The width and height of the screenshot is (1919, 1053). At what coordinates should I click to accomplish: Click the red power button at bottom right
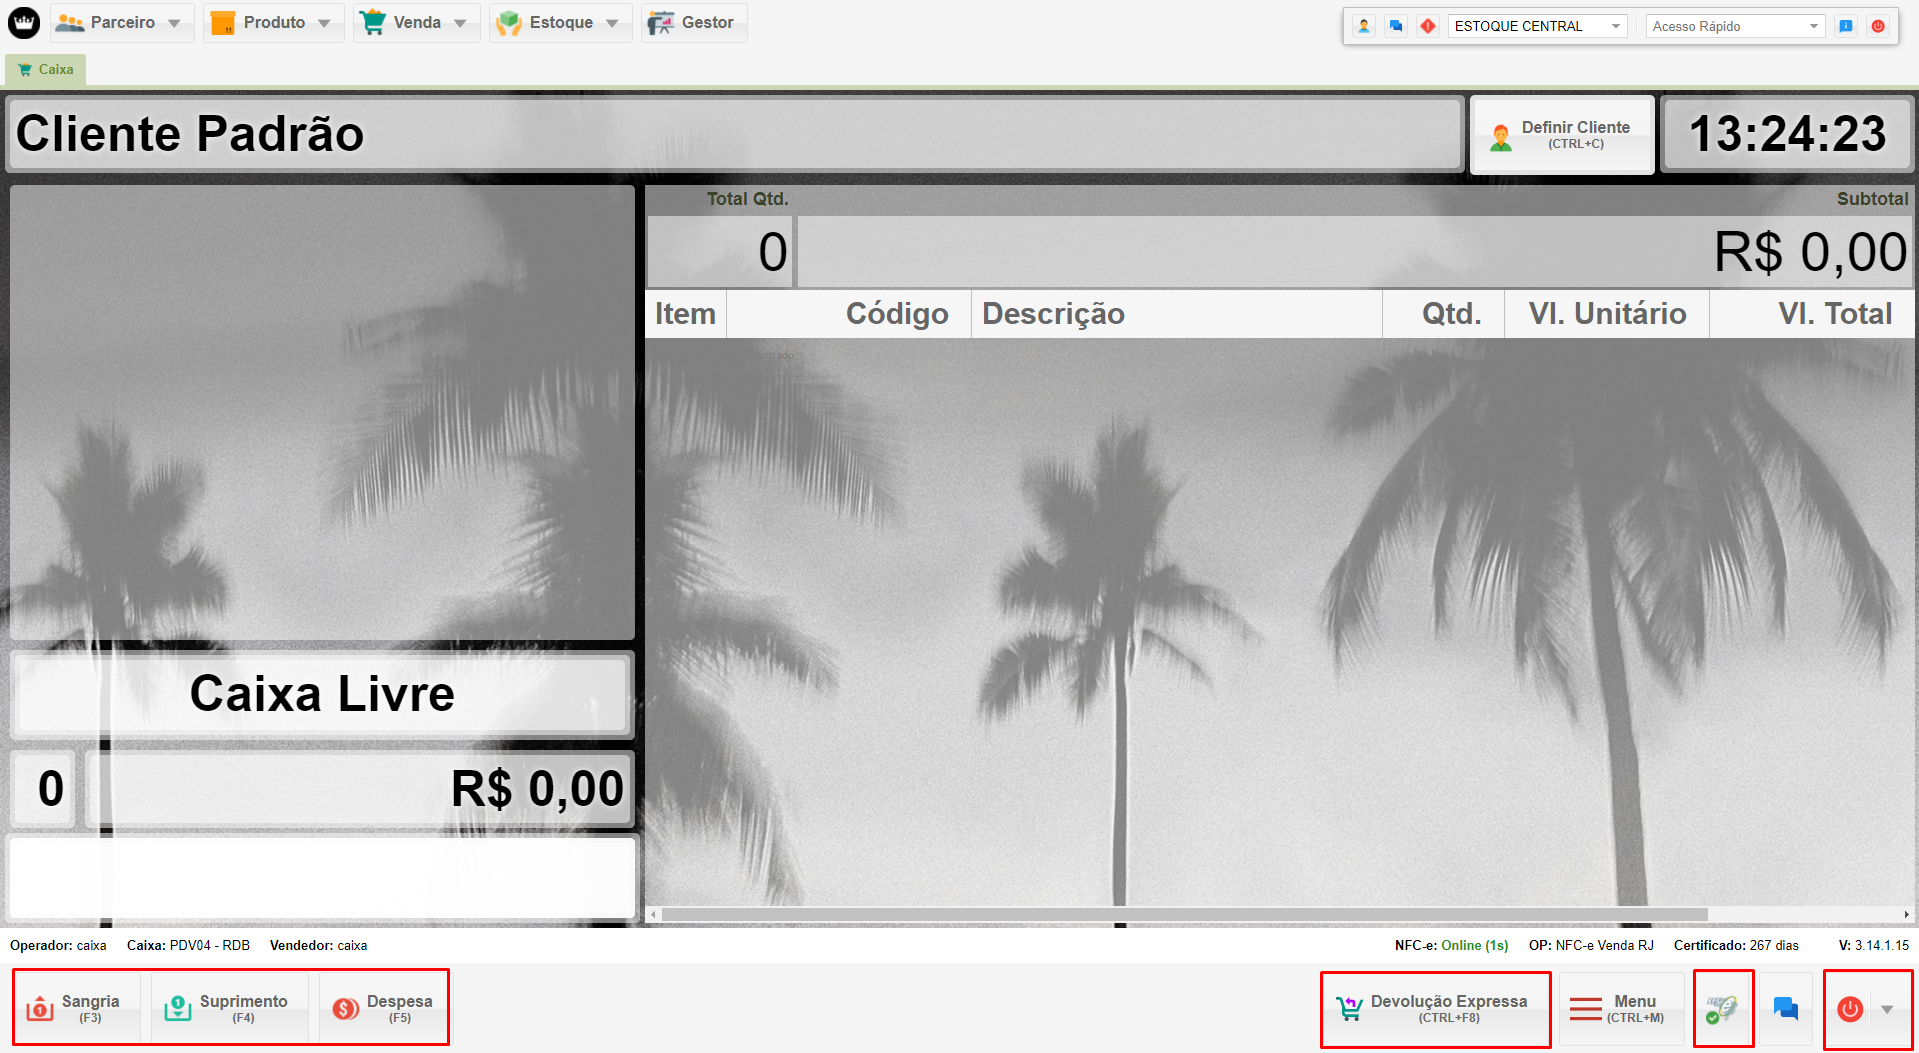click(x=1850, y=1009)
